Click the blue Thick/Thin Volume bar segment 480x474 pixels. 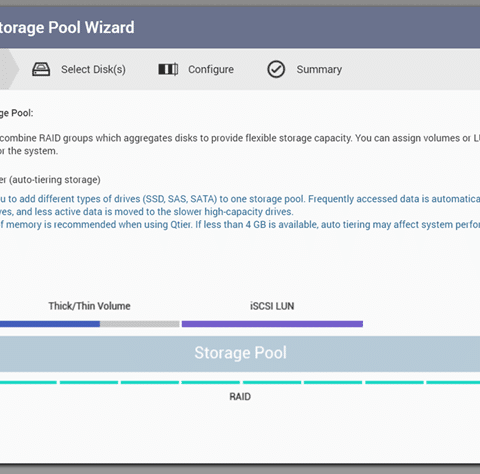[x=50, y=324]
